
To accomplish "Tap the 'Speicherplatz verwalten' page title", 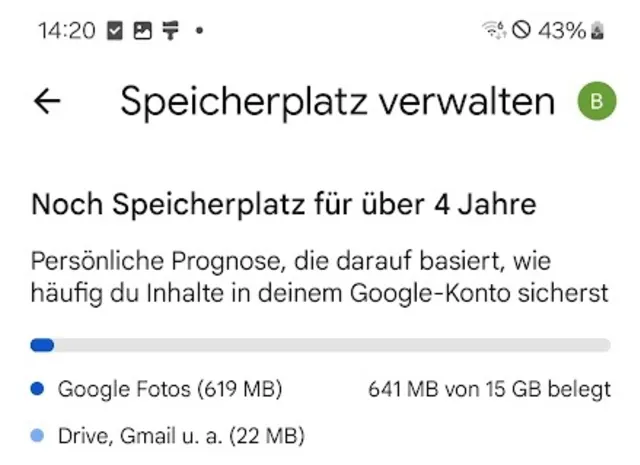I will pos(337,101).
